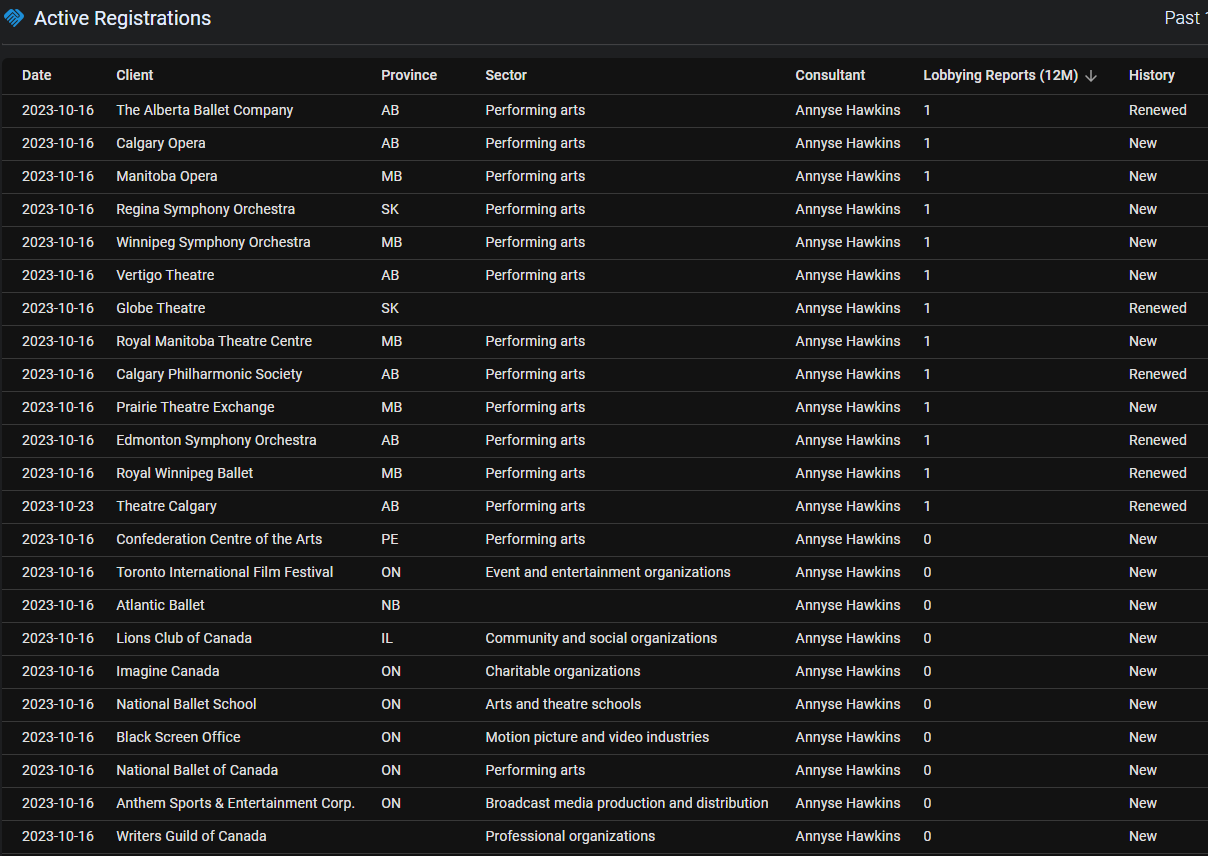The height and width of the screenshot is (856, 1208).
Task: Click the IL province cell
Action: click(387, 638)
